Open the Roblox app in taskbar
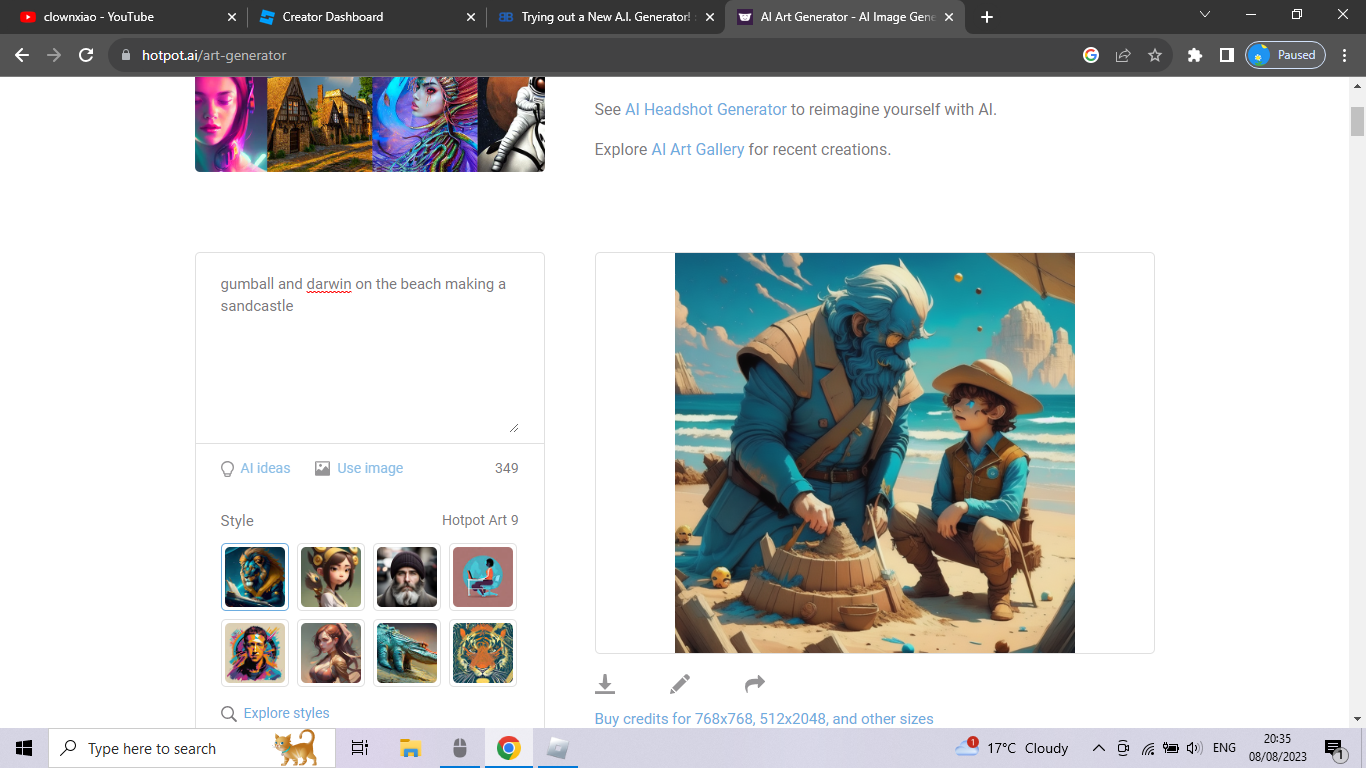This screenshot has height=768, width=1366. coord(558,748)
